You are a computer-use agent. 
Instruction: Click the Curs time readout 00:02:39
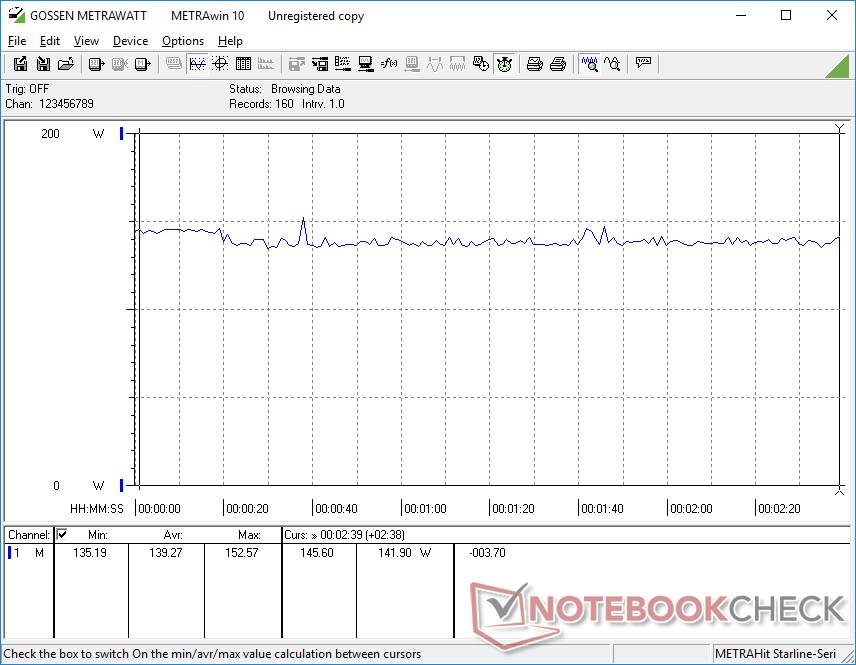pos(344,535)
